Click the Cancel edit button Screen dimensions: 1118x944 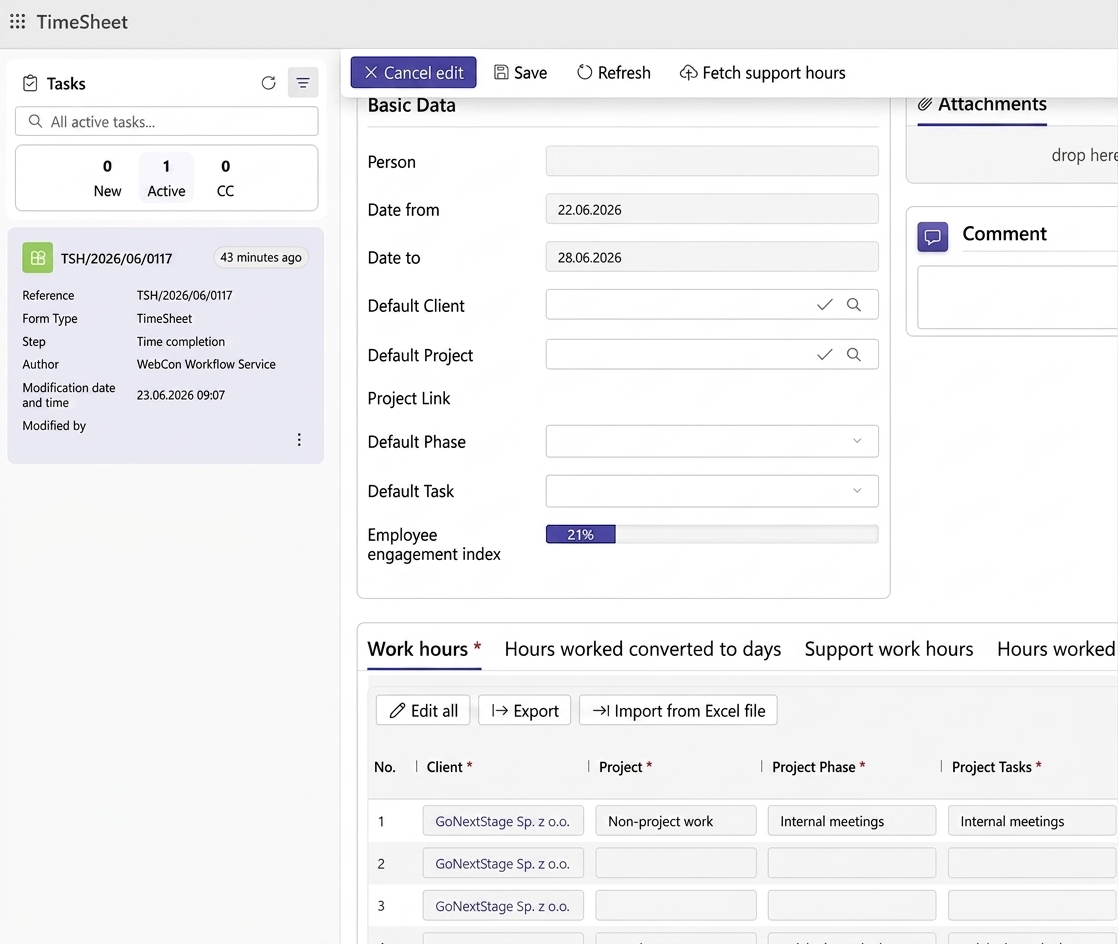pos(414,73)
